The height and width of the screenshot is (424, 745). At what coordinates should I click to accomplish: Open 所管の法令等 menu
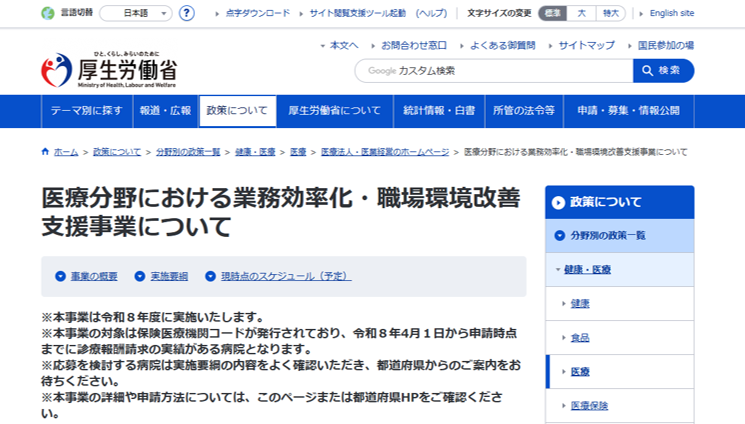tap(524, 111)
